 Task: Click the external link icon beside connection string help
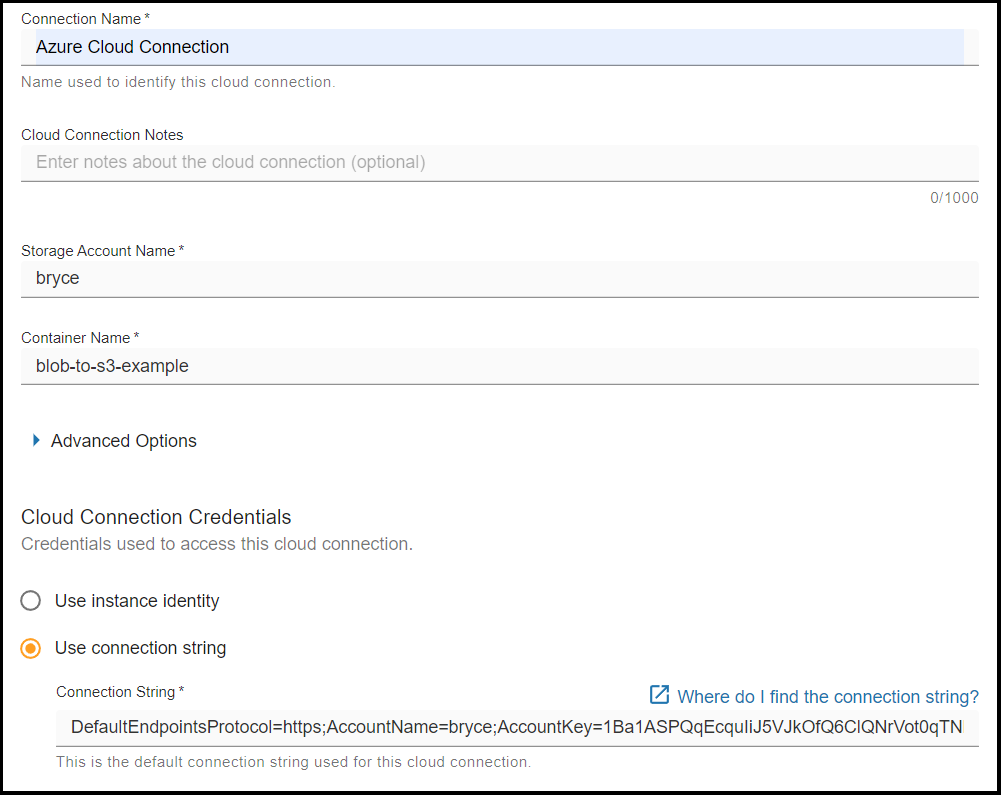[659, 695]
